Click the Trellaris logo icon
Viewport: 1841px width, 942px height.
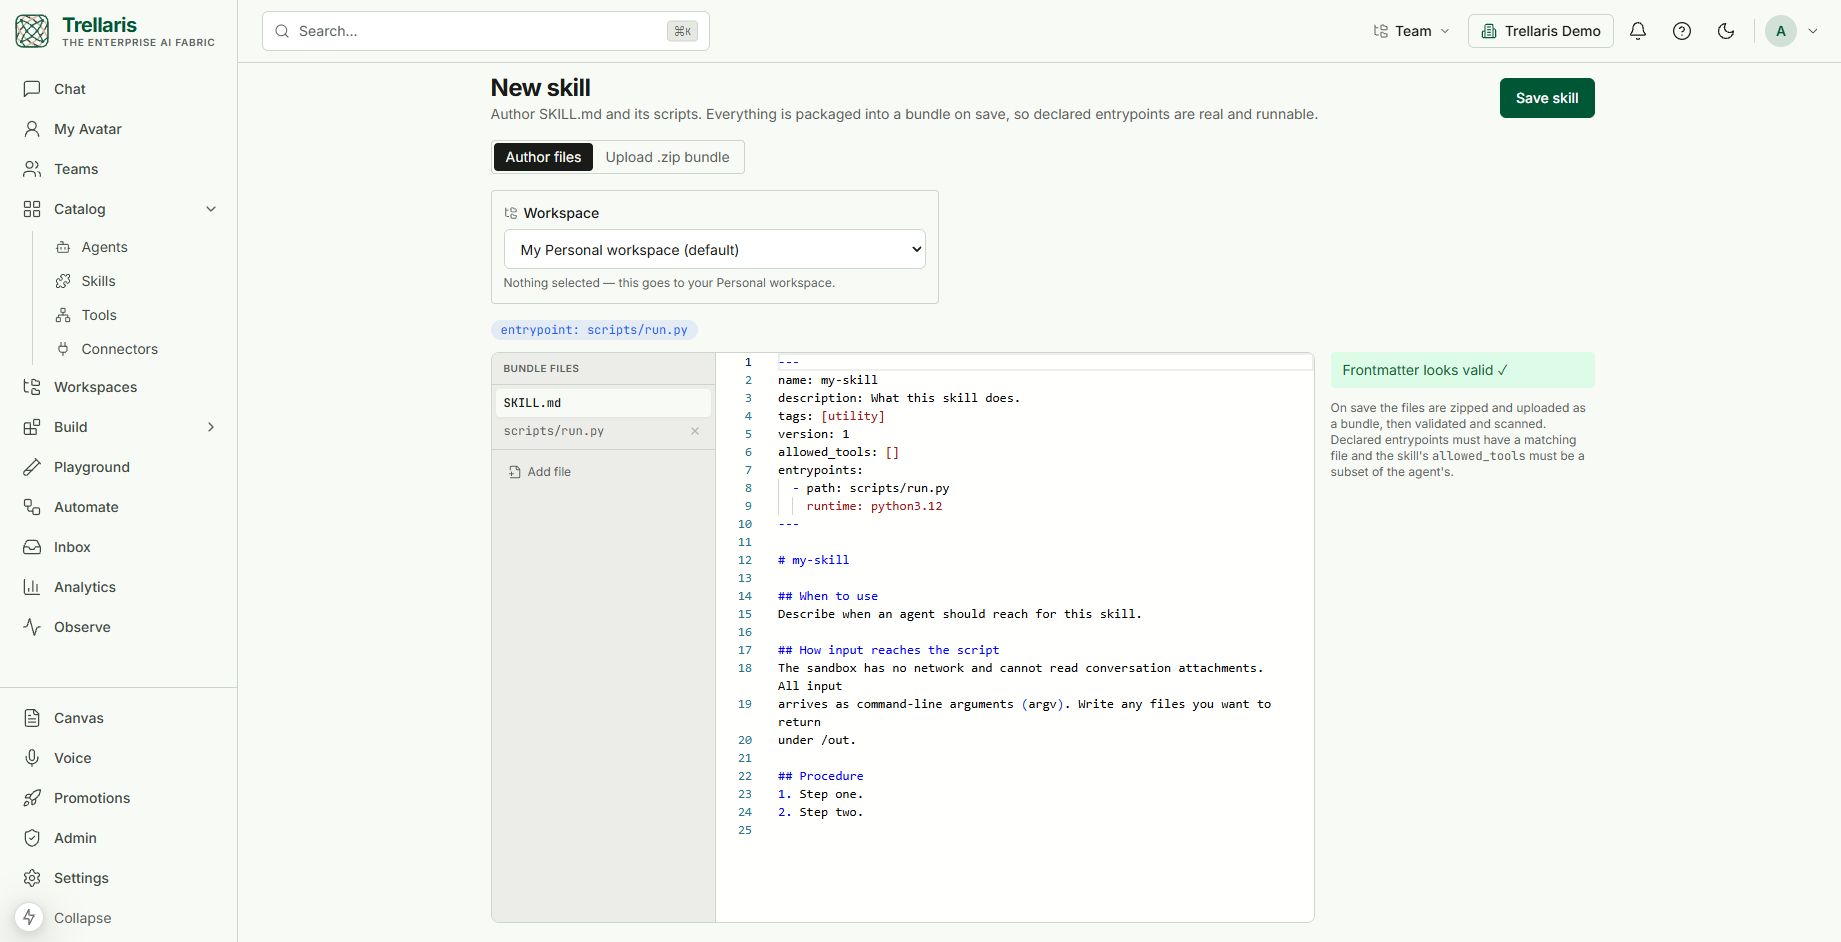tap(32, 31)
